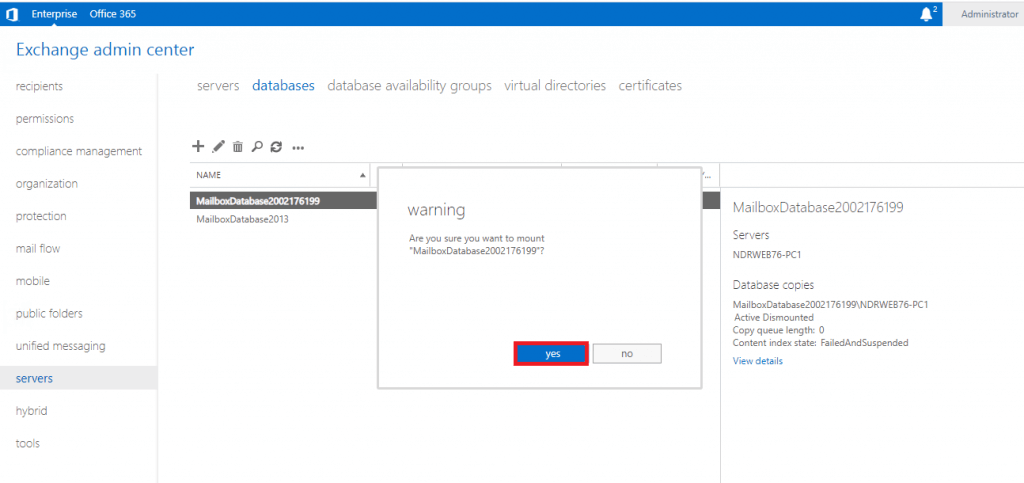Switch to the servers tab
The height and width of the screenshot is (483, 1024).
click(x=218, y=86)
